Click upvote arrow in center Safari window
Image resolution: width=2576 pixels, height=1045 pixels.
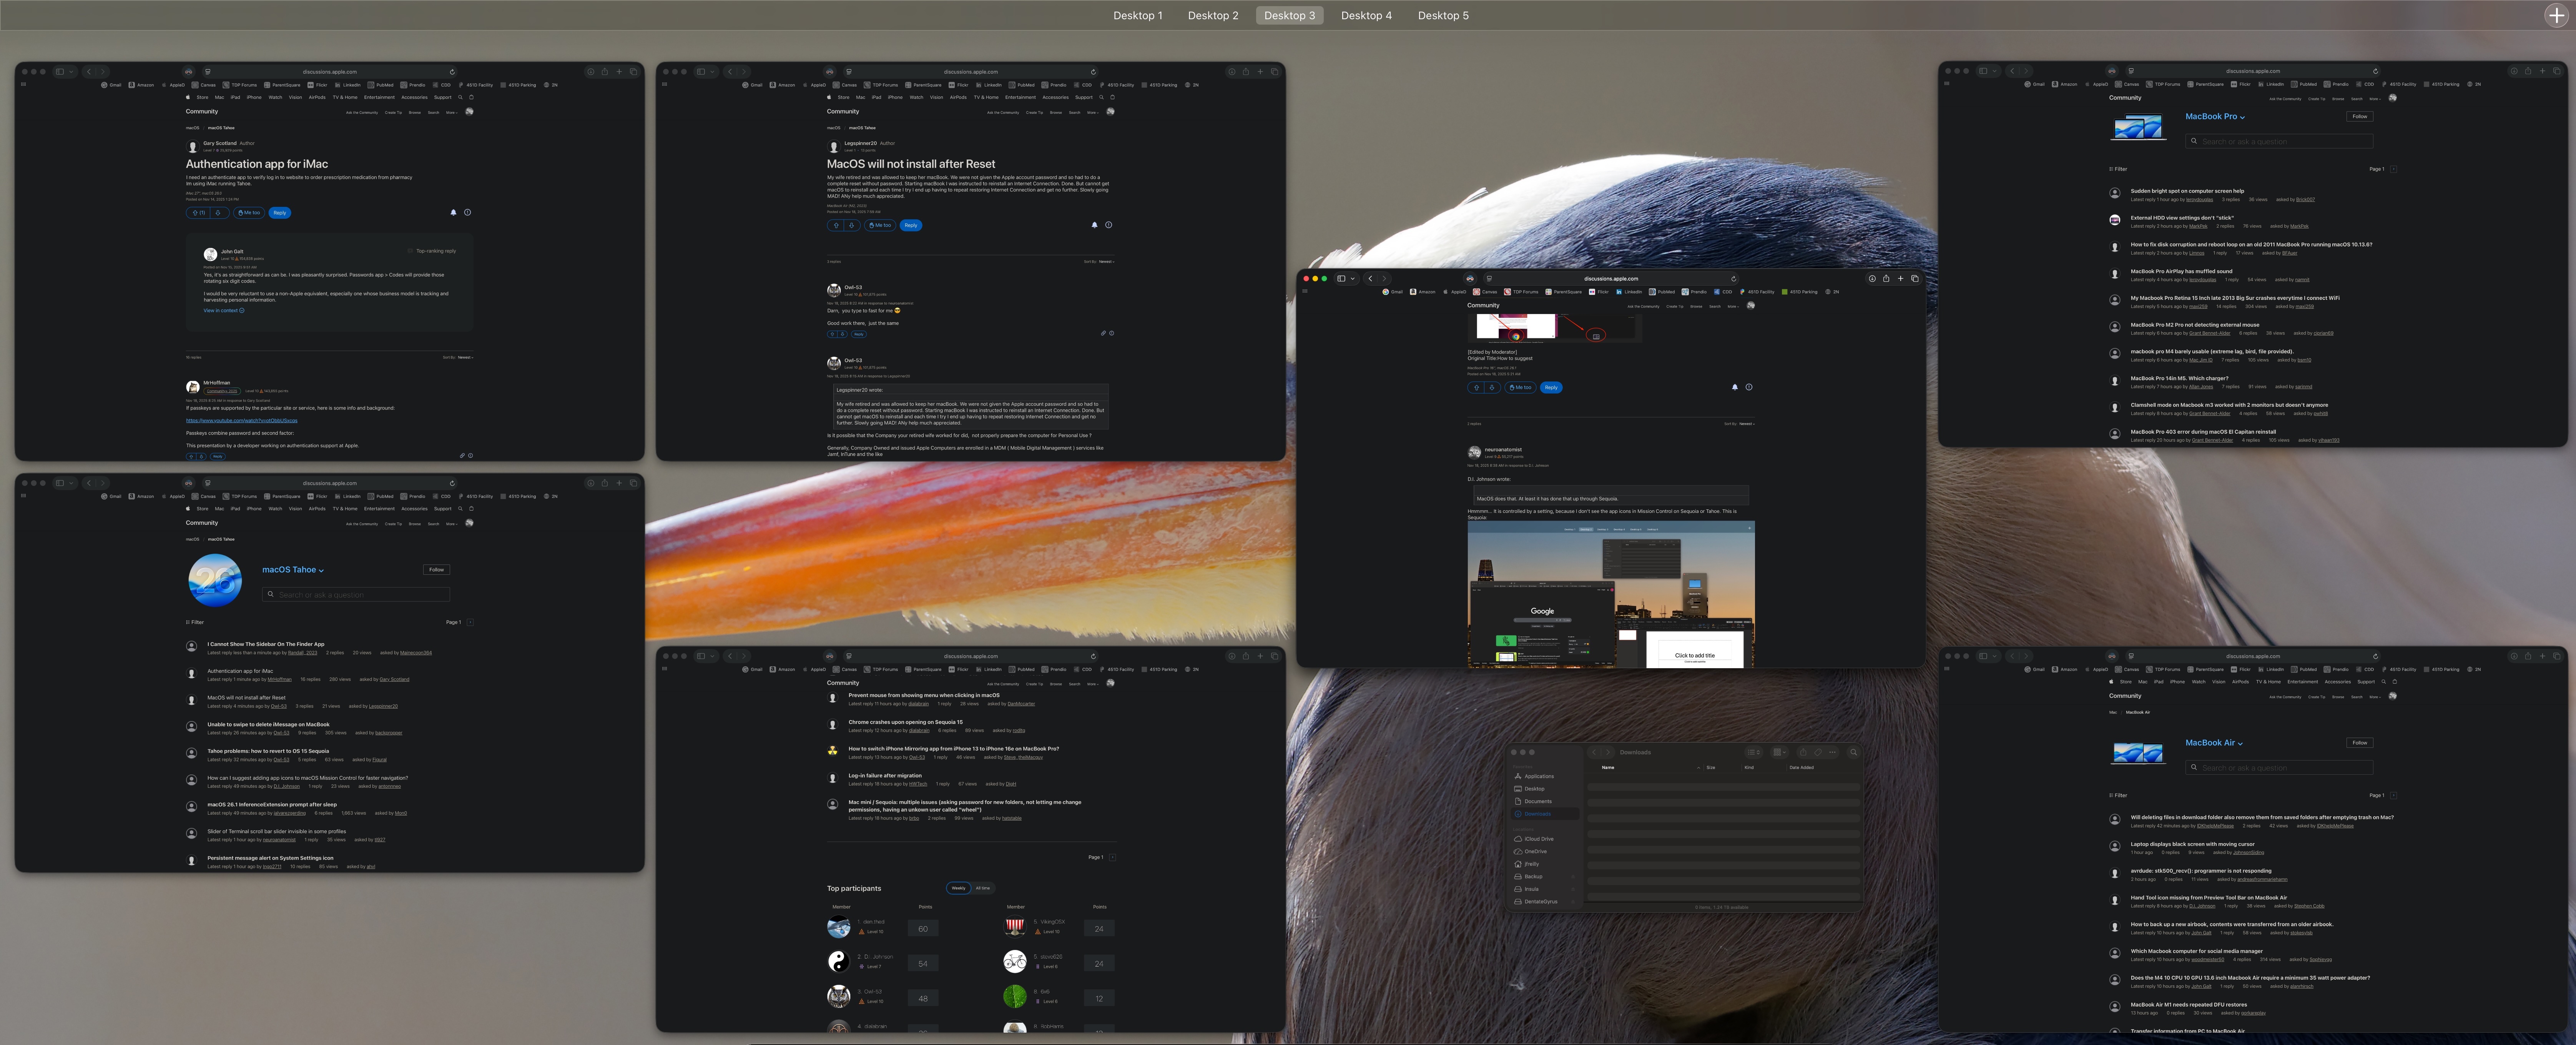[1476, 387]
